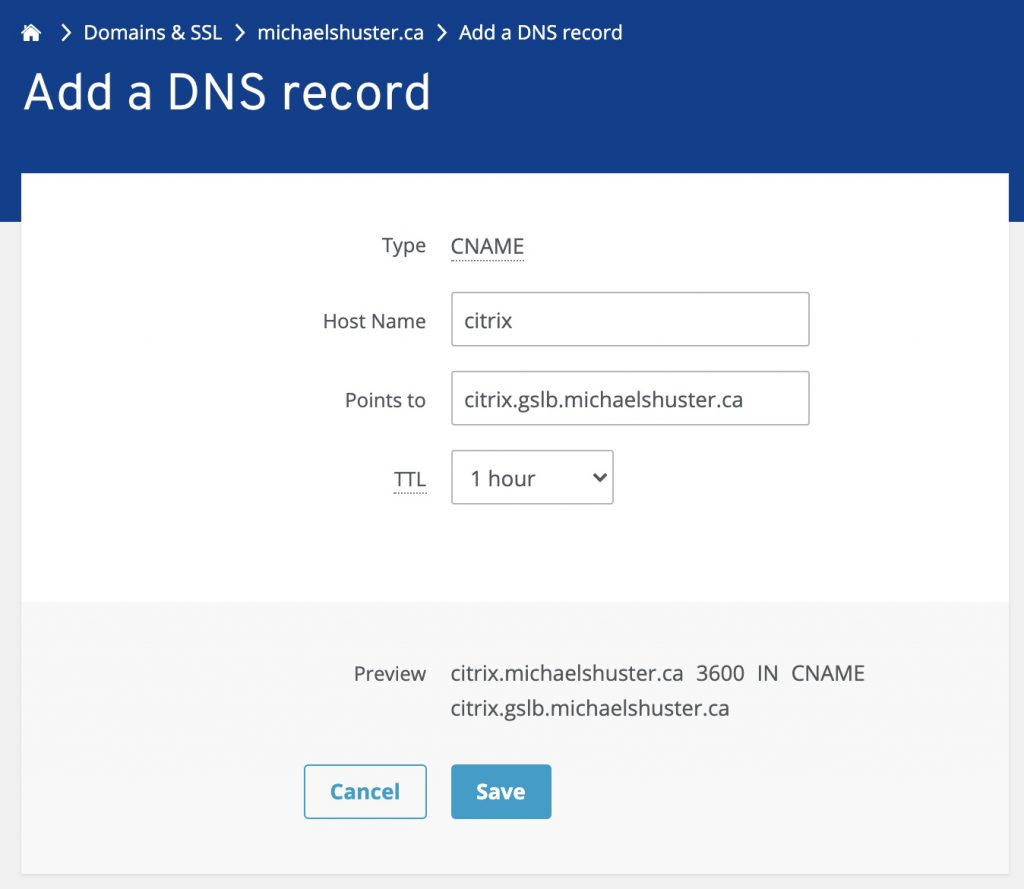The image size is (1024, 889).
Task: Click the Host Name field label
Action: pyautogui.click(x=374, y=321)
